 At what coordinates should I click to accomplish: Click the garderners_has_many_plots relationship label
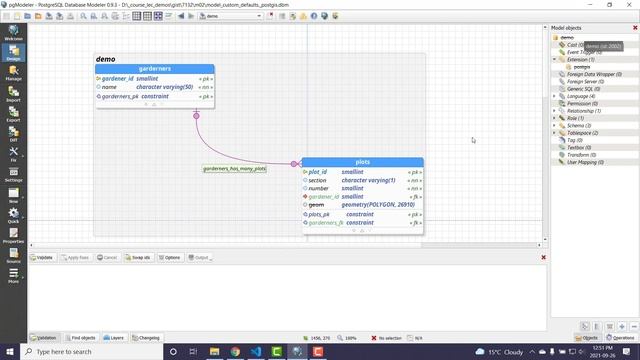point(235,169)
